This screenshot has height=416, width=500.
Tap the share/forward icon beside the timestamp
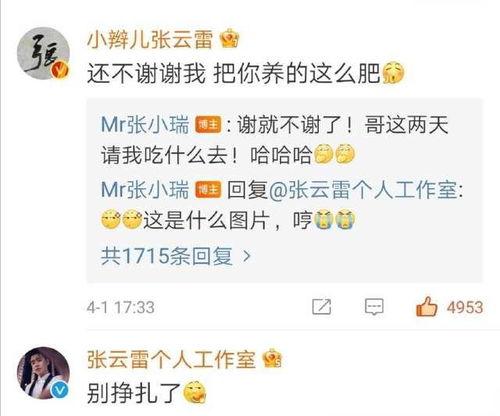(x=322, y=307)
